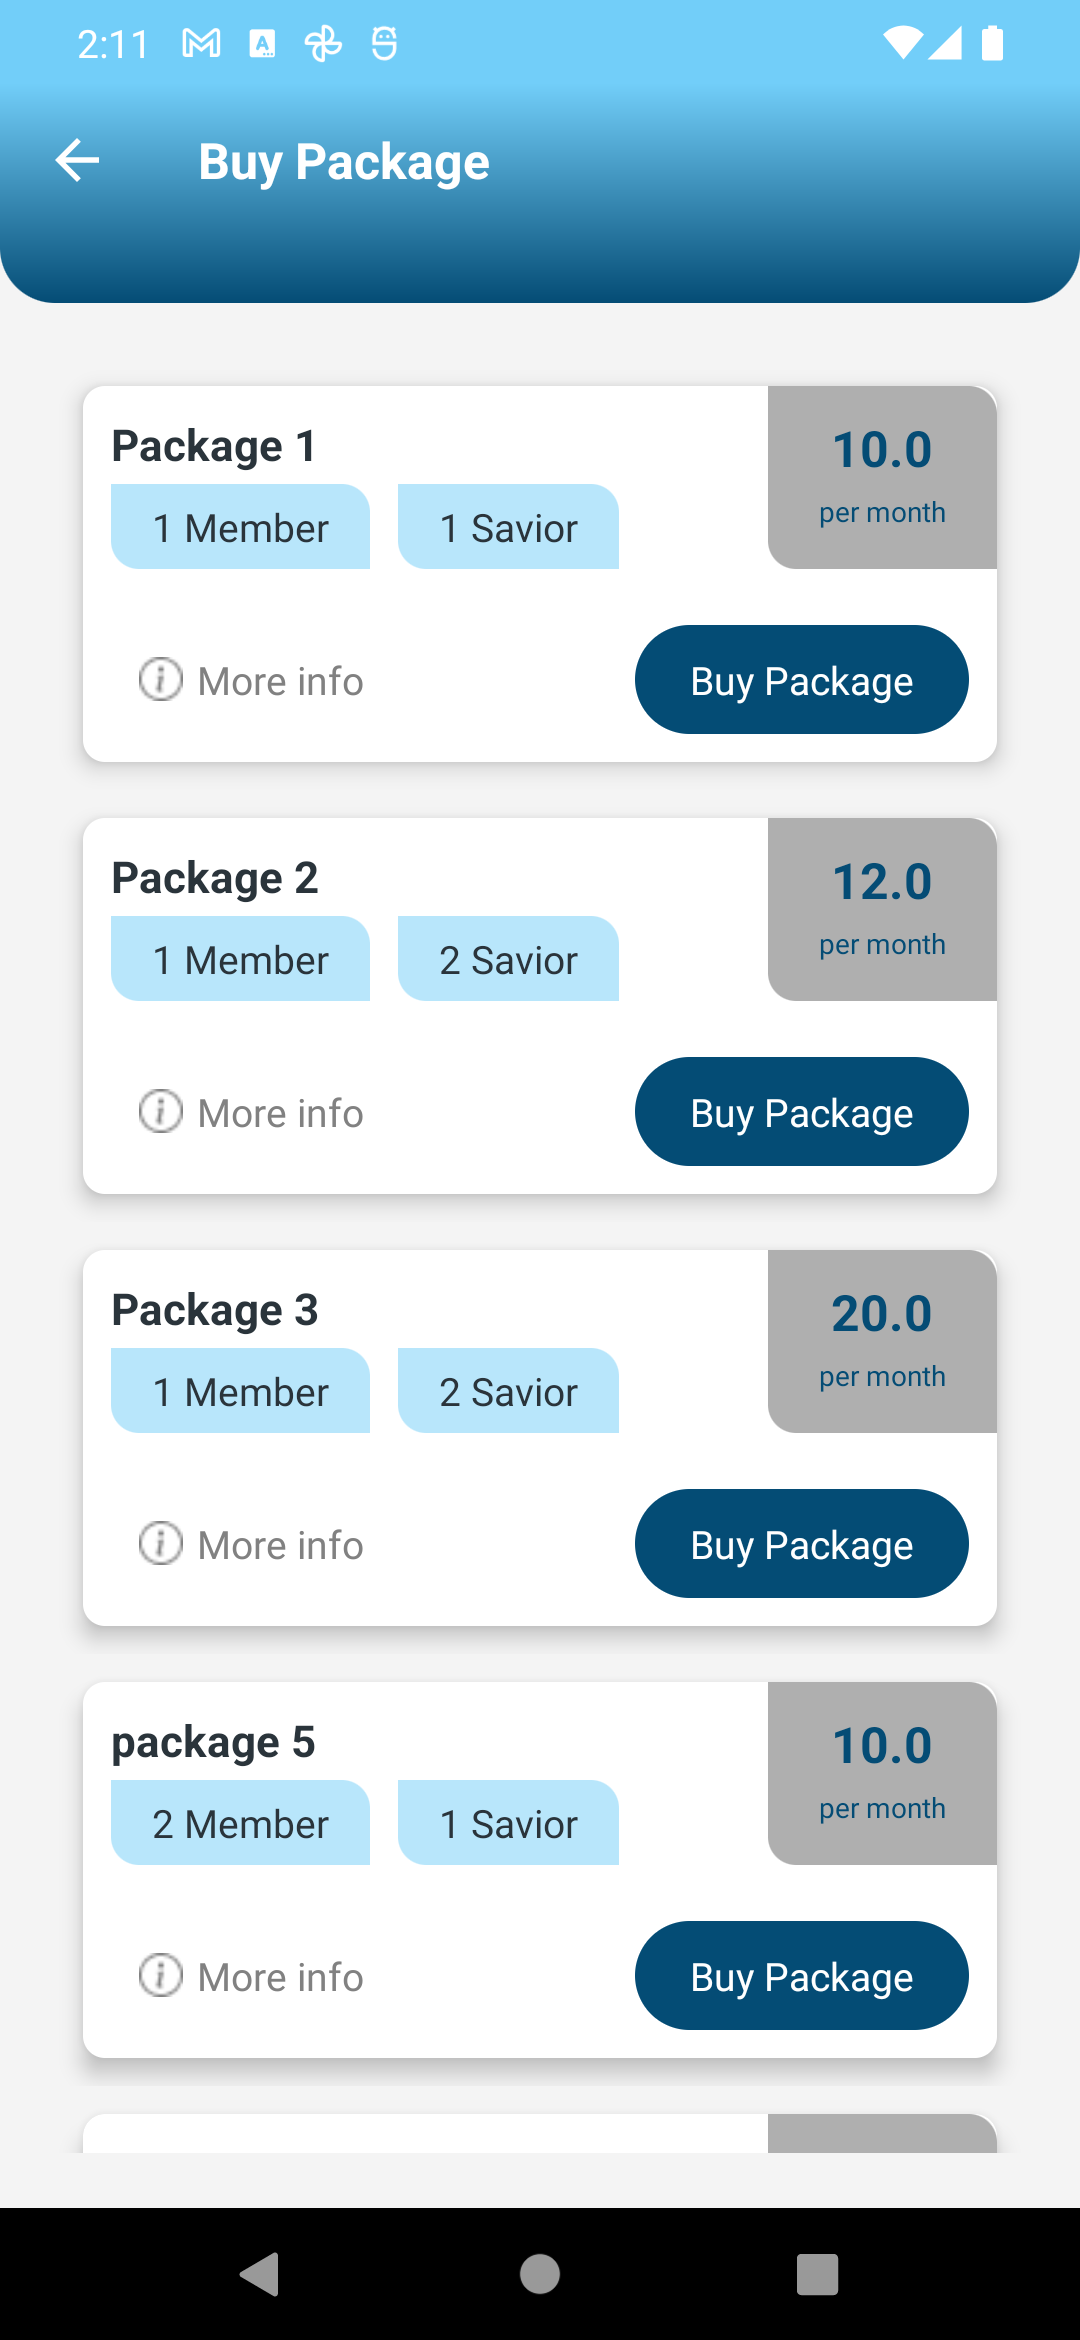This screenshot has width=1080, height=2340.
Task: Tap the back arrow in header
Action: tap(77, 161)
